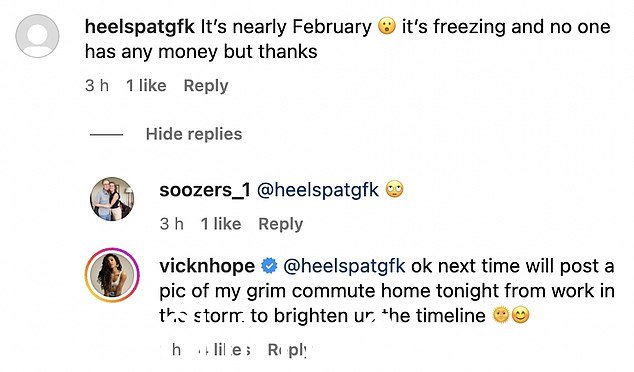Collapse thread with Hide replies
The height and width of the screenshot is (372, 634).
194,134
